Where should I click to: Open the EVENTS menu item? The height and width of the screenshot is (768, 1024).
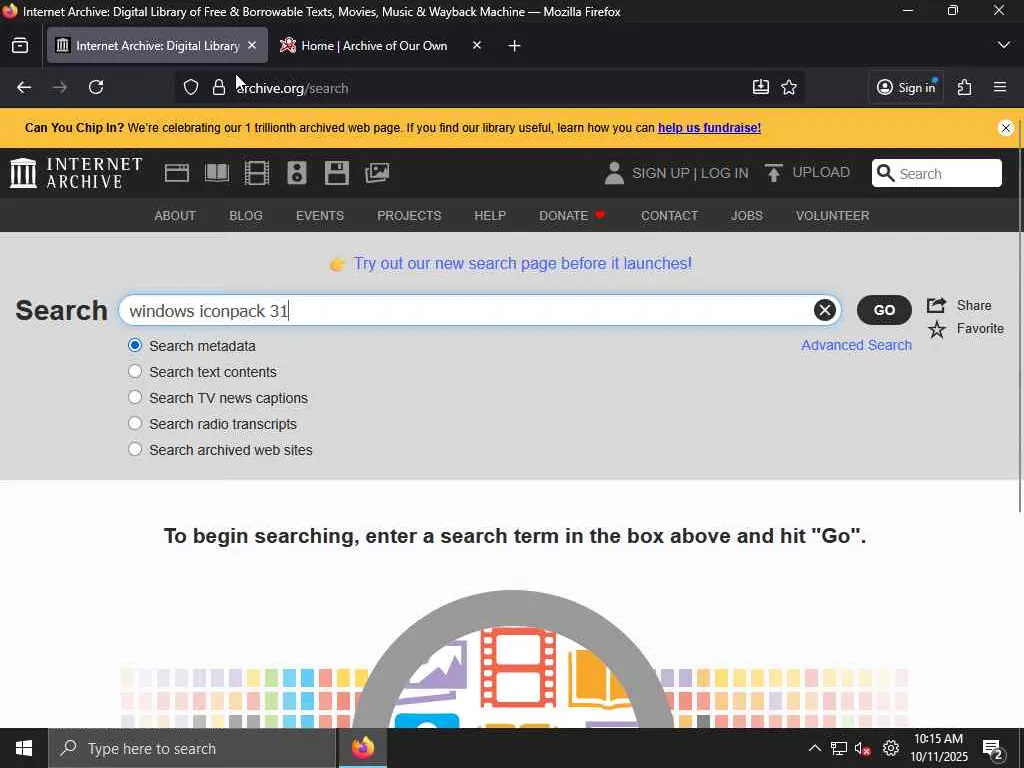tap(319, 216)
